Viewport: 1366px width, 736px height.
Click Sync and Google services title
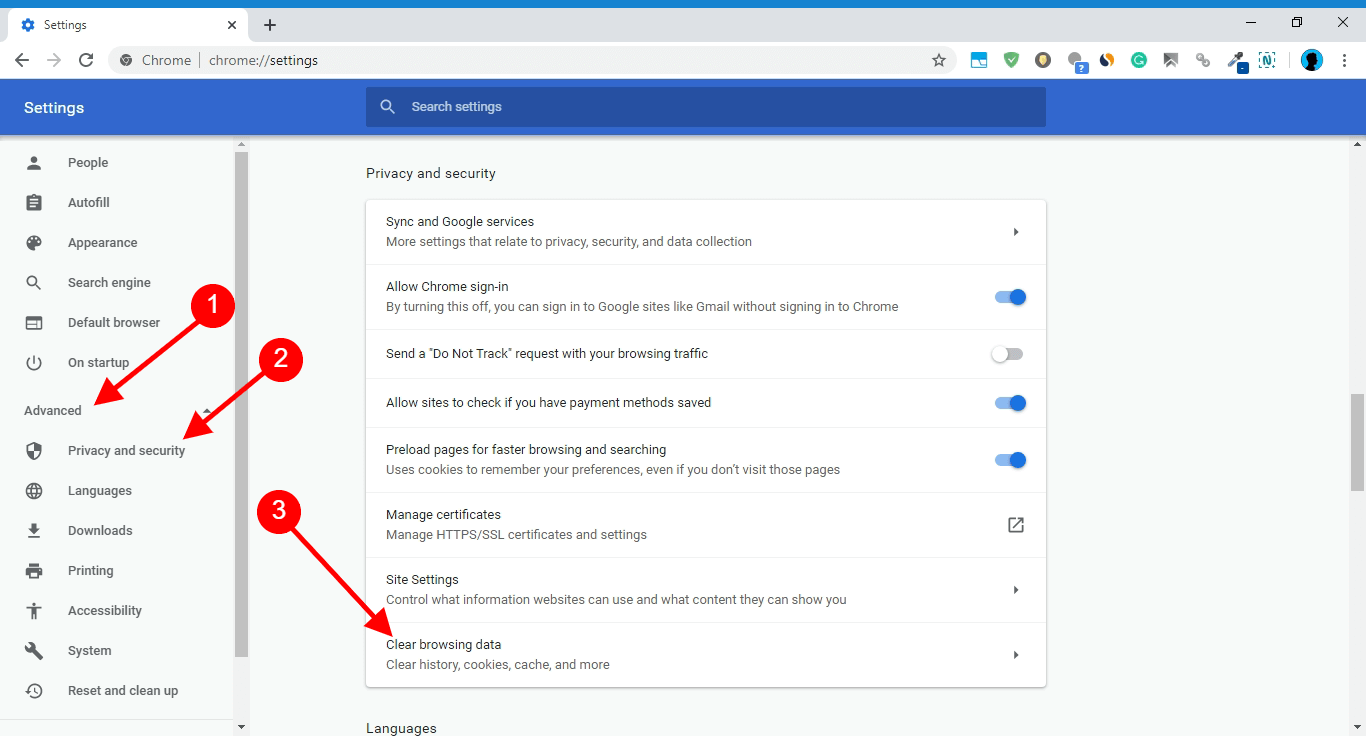point(460,222)
